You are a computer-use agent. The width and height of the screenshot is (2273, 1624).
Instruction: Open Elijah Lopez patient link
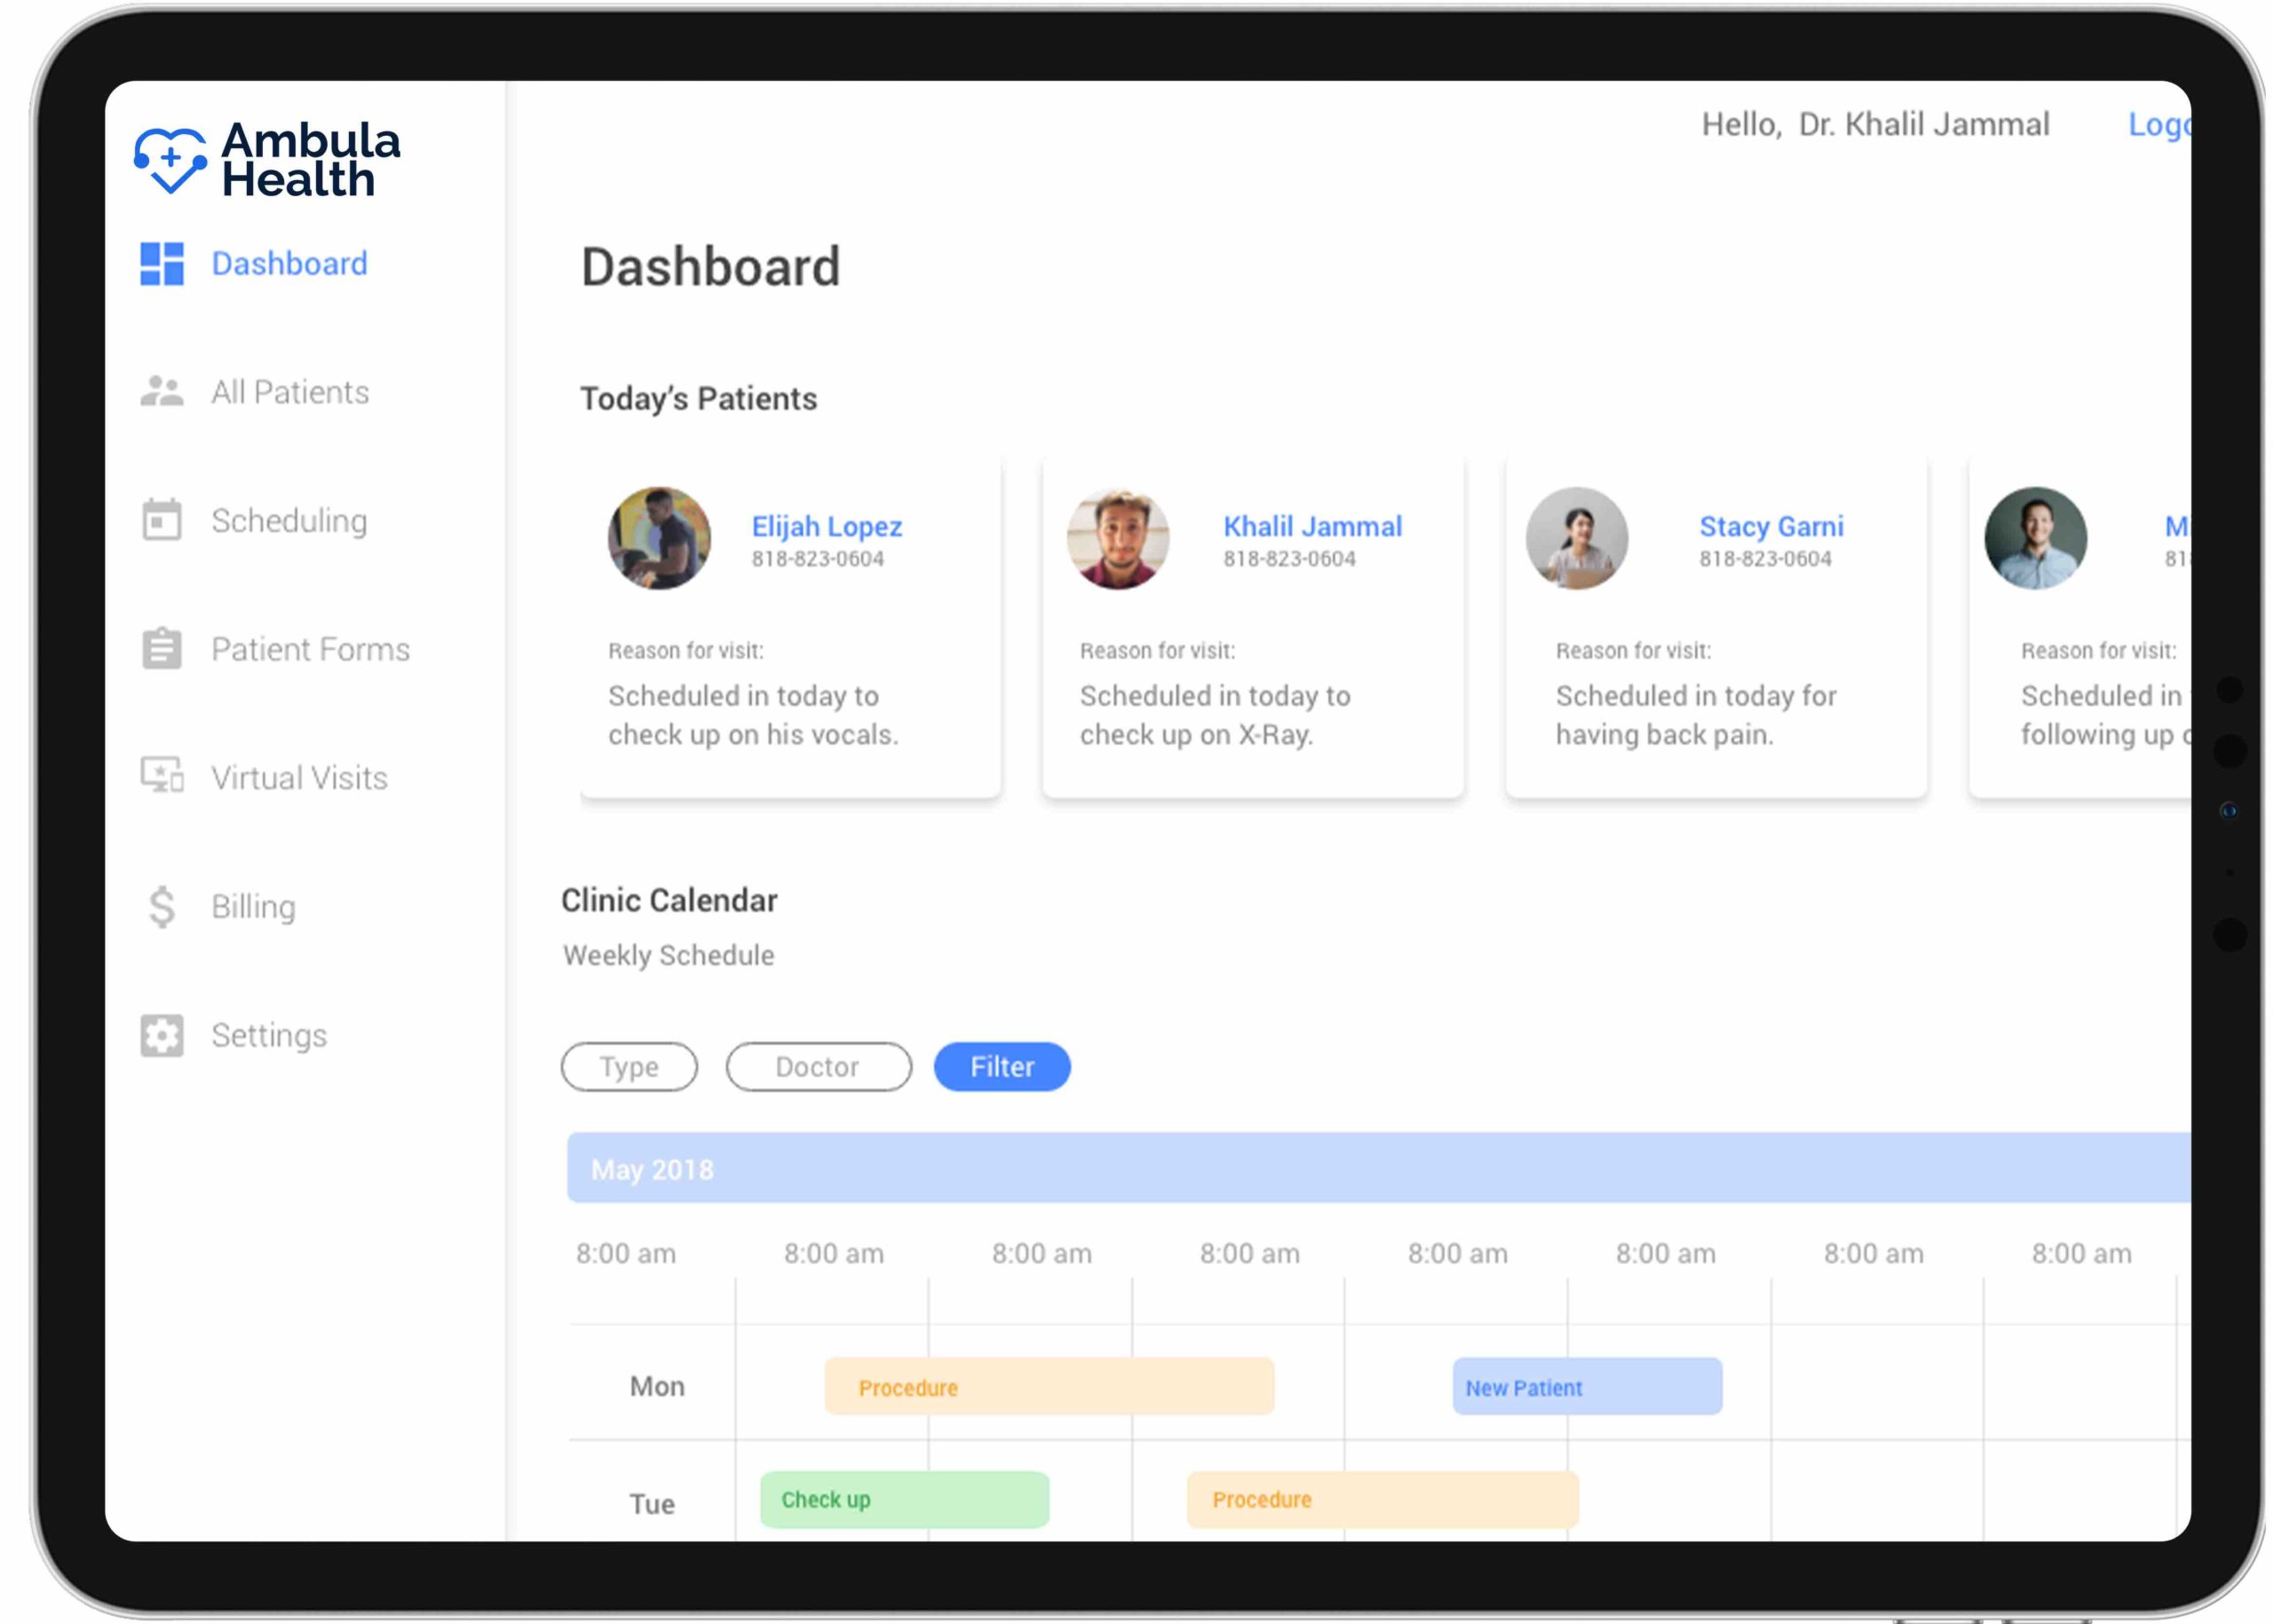coord(827,526)
